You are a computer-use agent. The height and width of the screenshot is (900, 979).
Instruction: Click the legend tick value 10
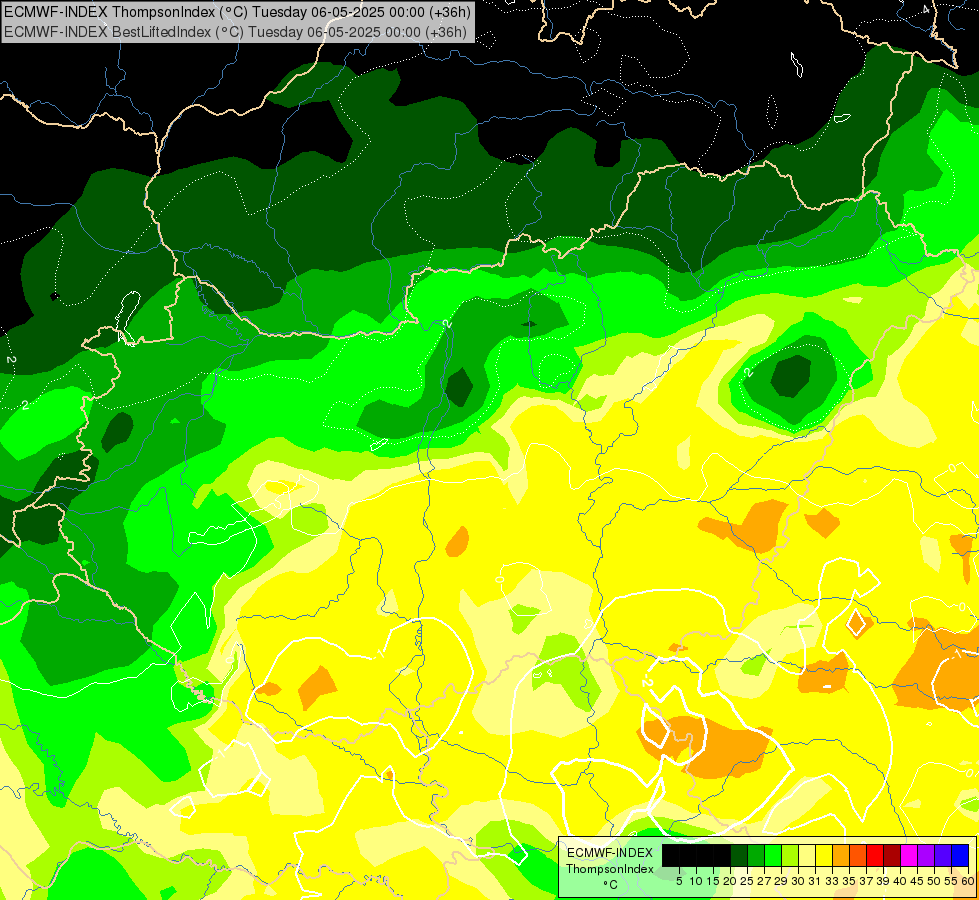(696, 881)
